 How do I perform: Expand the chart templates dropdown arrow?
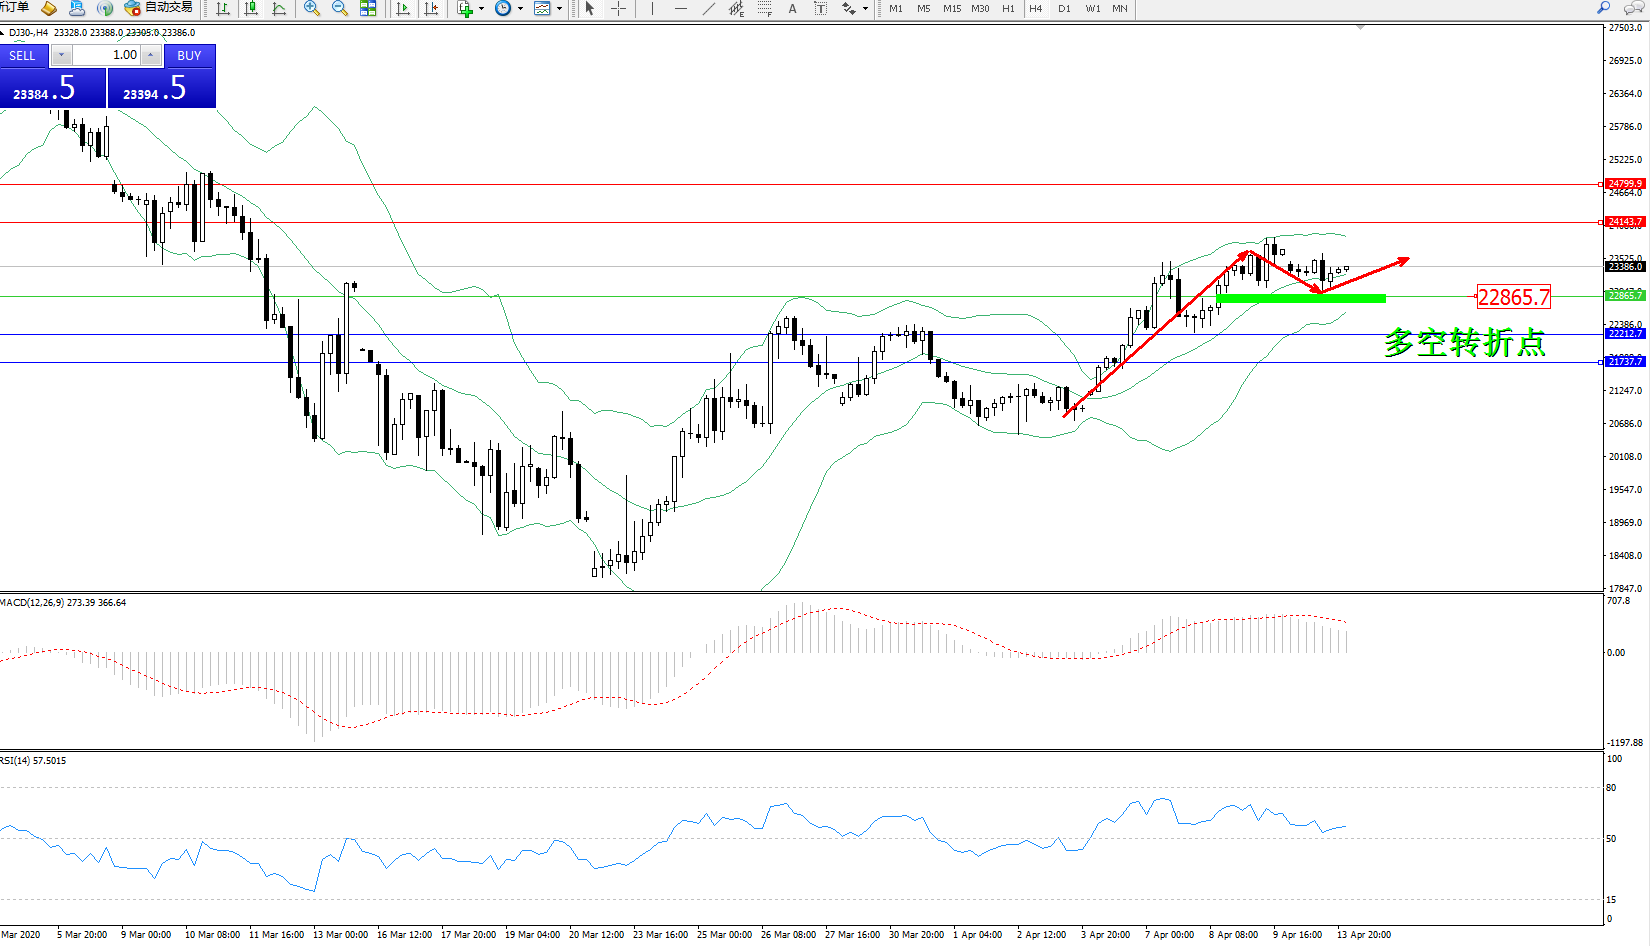(559, 9)
